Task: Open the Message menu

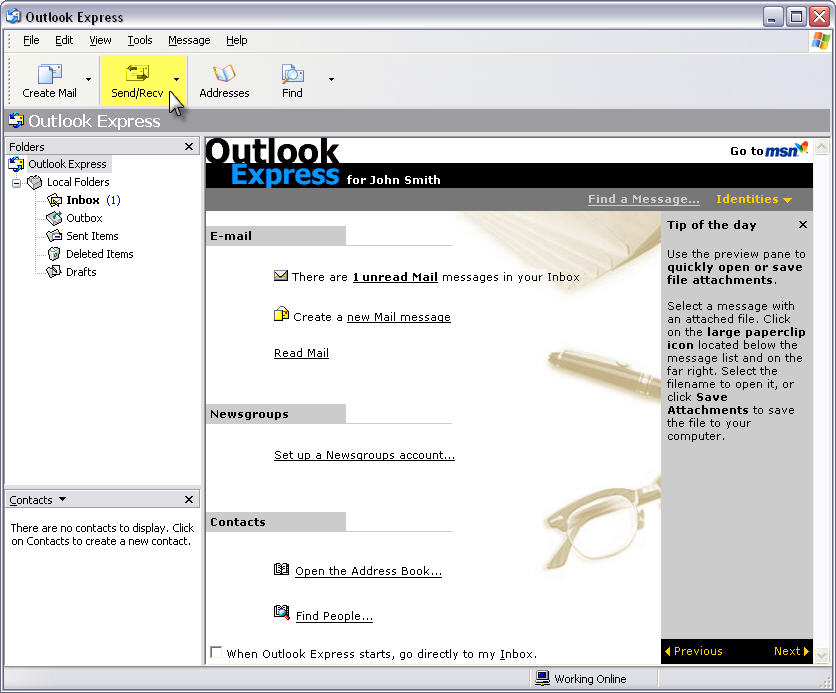Action: pyautogui.click(x=189, y=41)
